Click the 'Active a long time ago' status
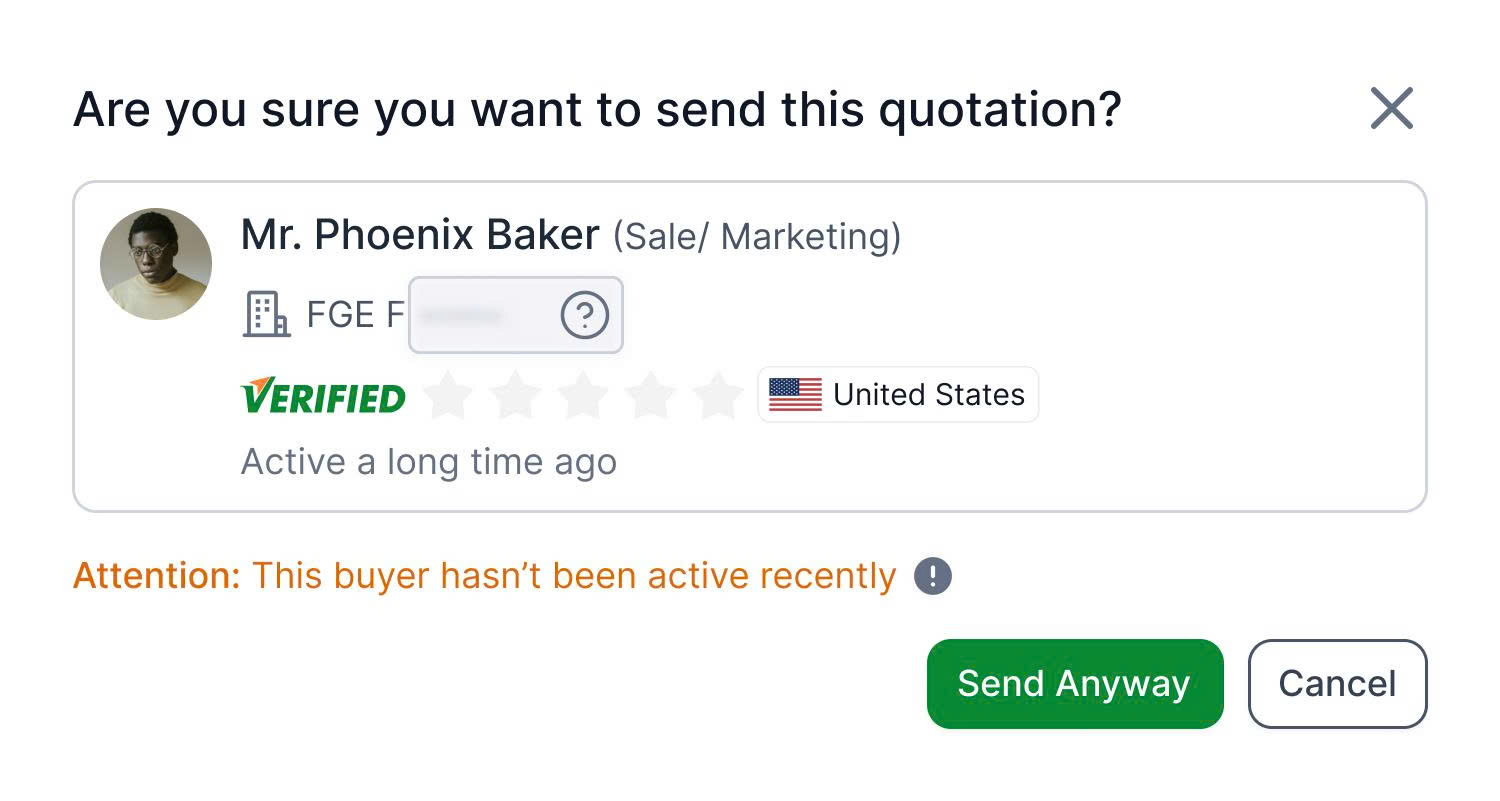Viewport: 1500px width, 801px height. click(x=429, y=462)
